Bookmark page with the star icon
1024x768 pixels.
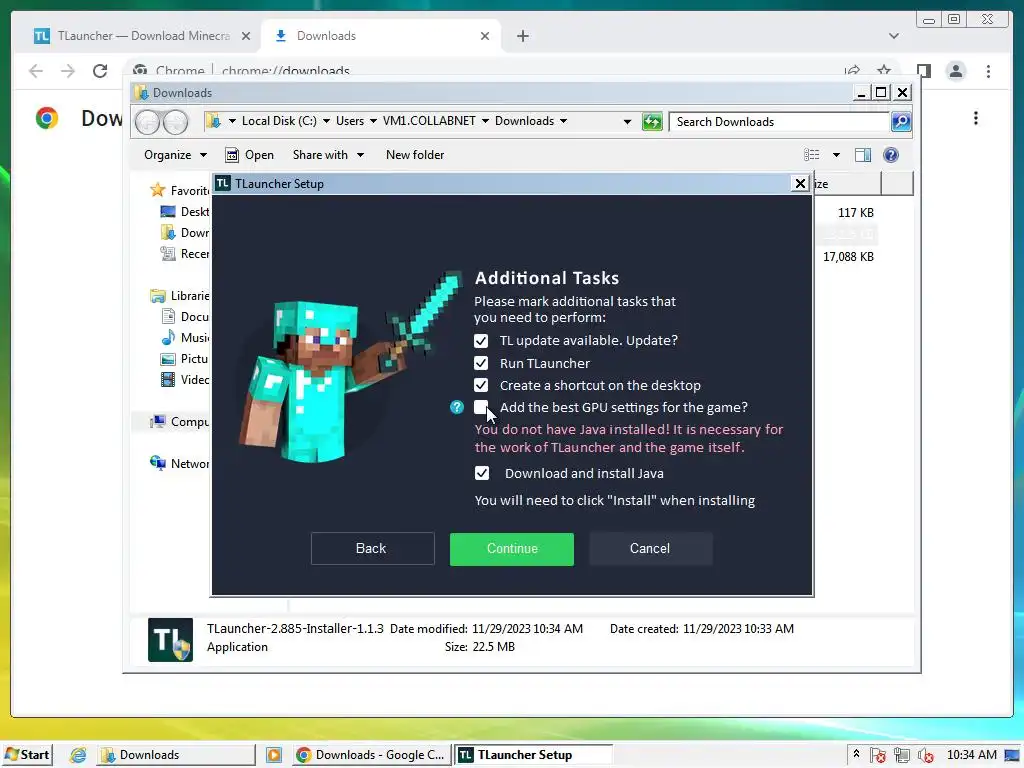884,71
